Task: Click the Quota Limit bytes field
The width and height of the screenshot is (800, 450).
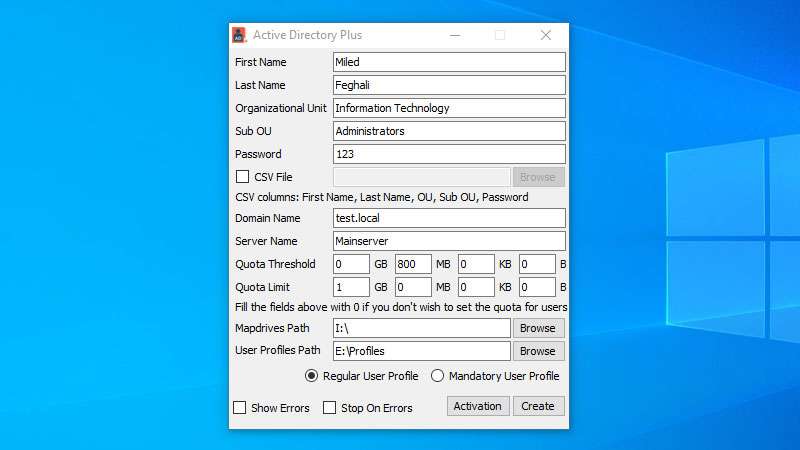Action: [x=537, y=287]
